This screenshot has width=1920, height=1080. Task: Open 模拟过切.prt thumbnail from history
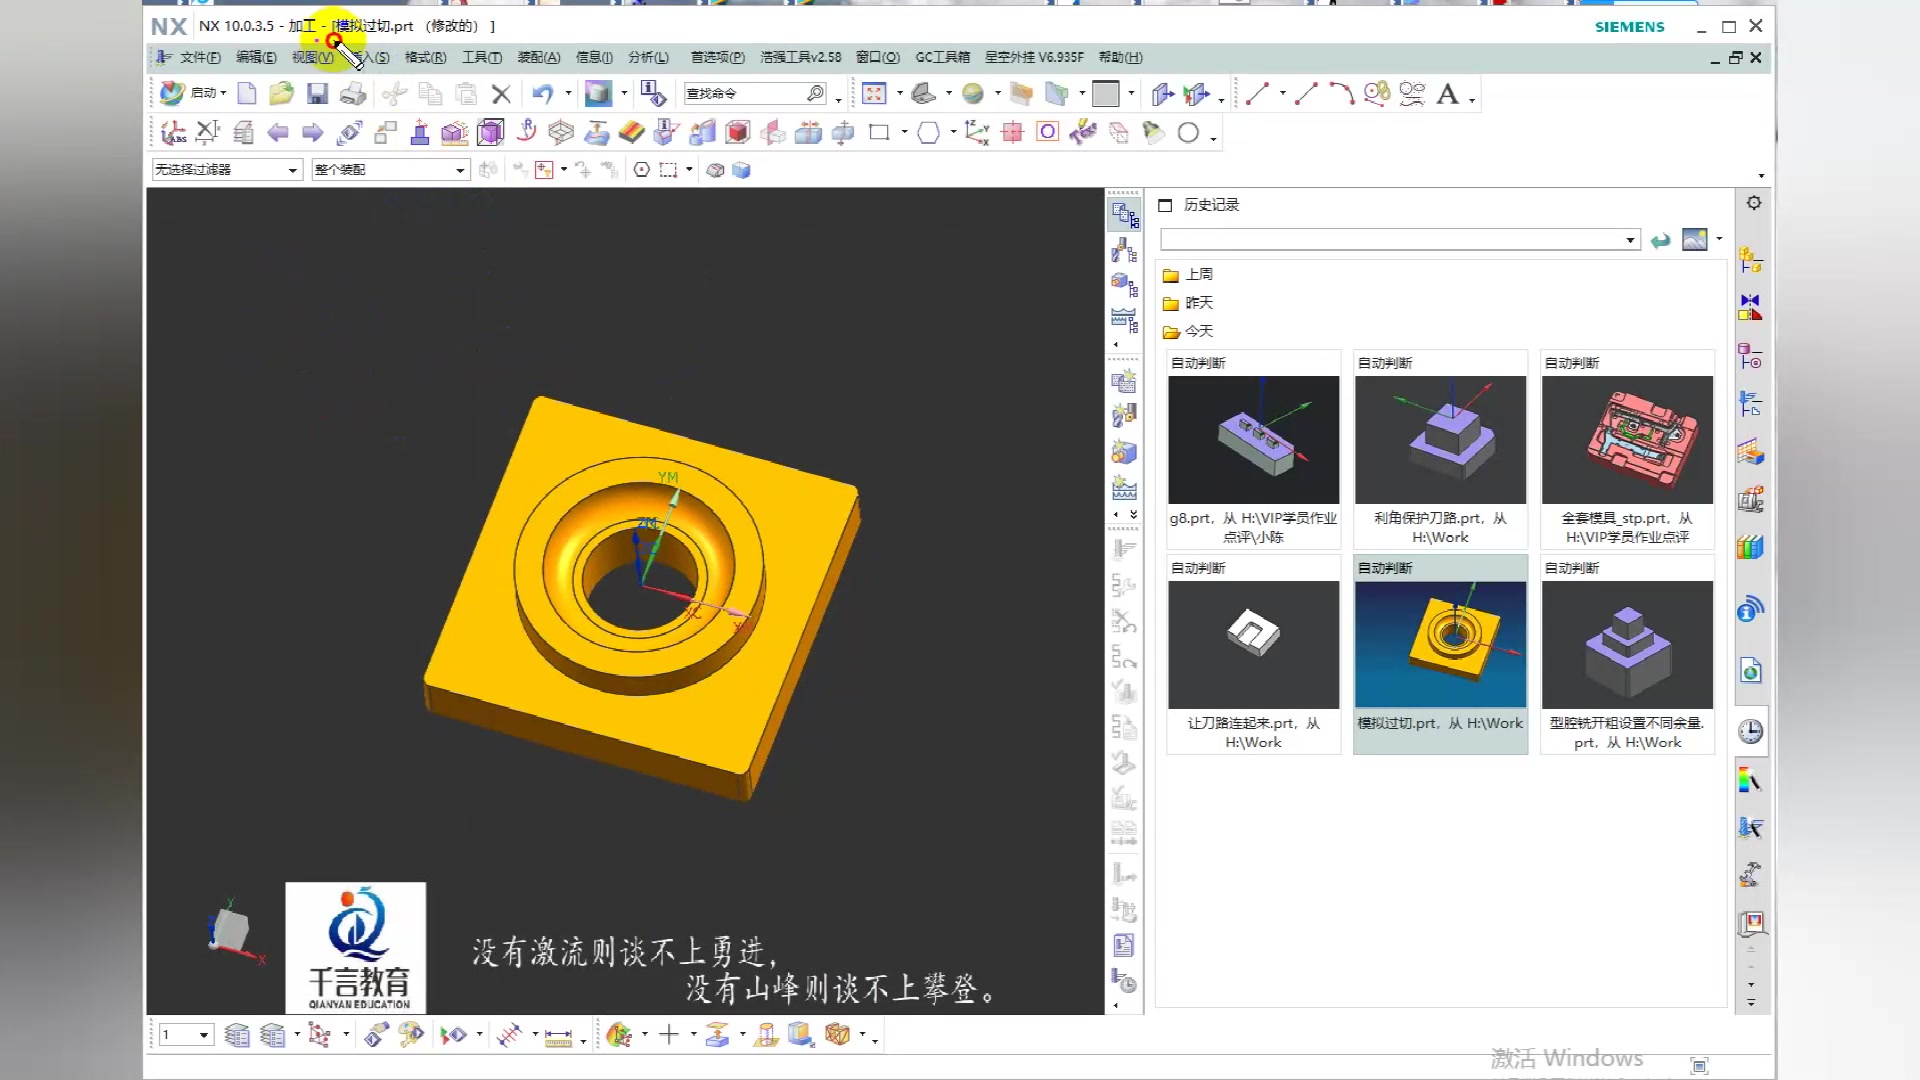[x=1440, y=645]
